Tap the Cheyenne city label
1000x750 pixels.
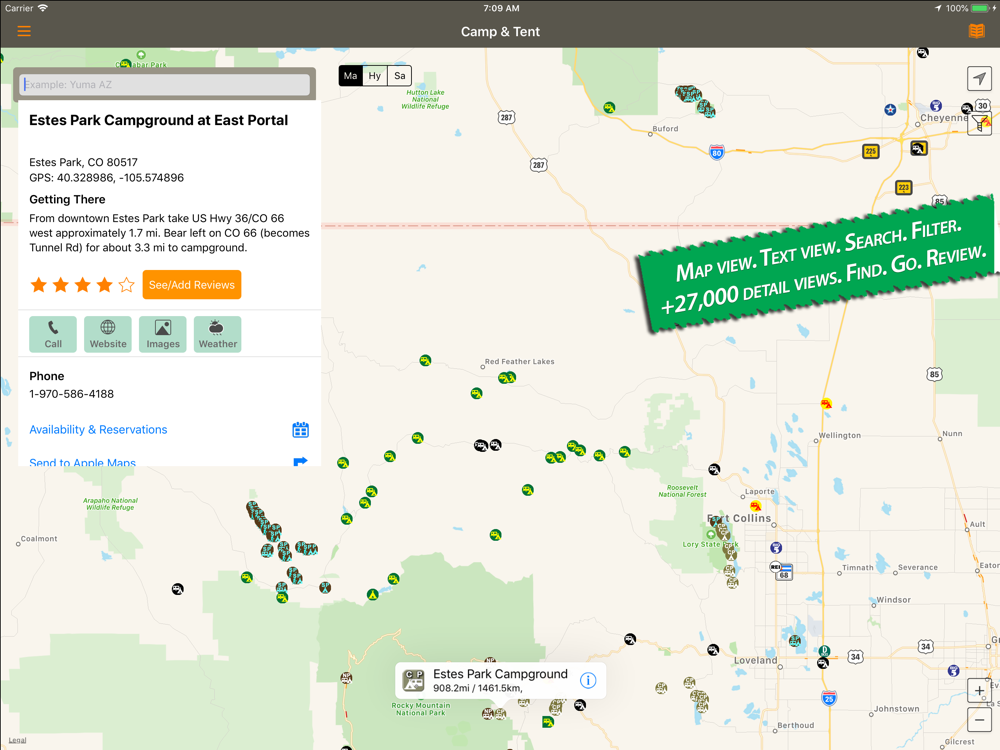tap(944, 118)
